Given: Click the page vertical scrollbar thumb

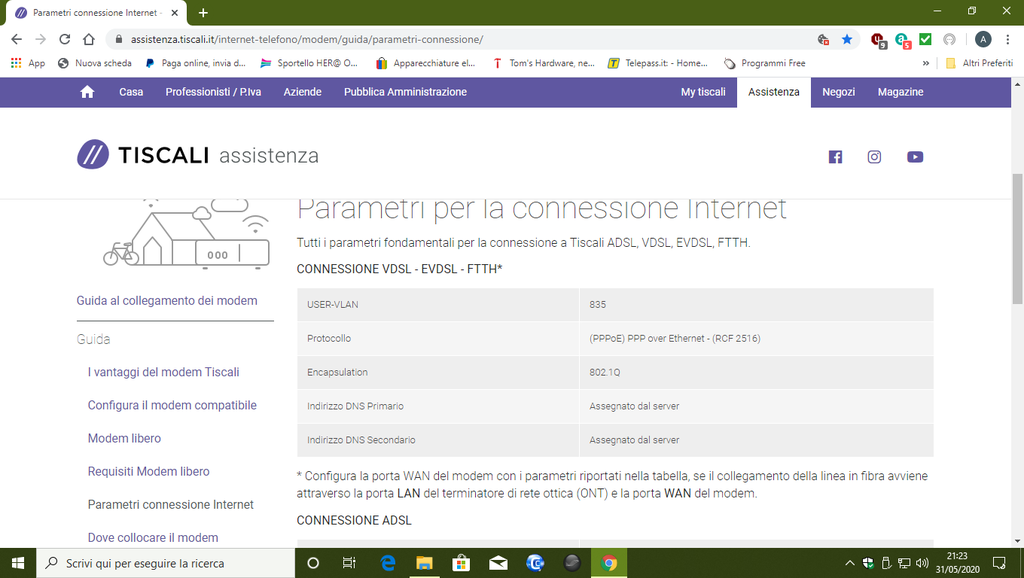Looking at the screenshot, I should coord(1017,238).
